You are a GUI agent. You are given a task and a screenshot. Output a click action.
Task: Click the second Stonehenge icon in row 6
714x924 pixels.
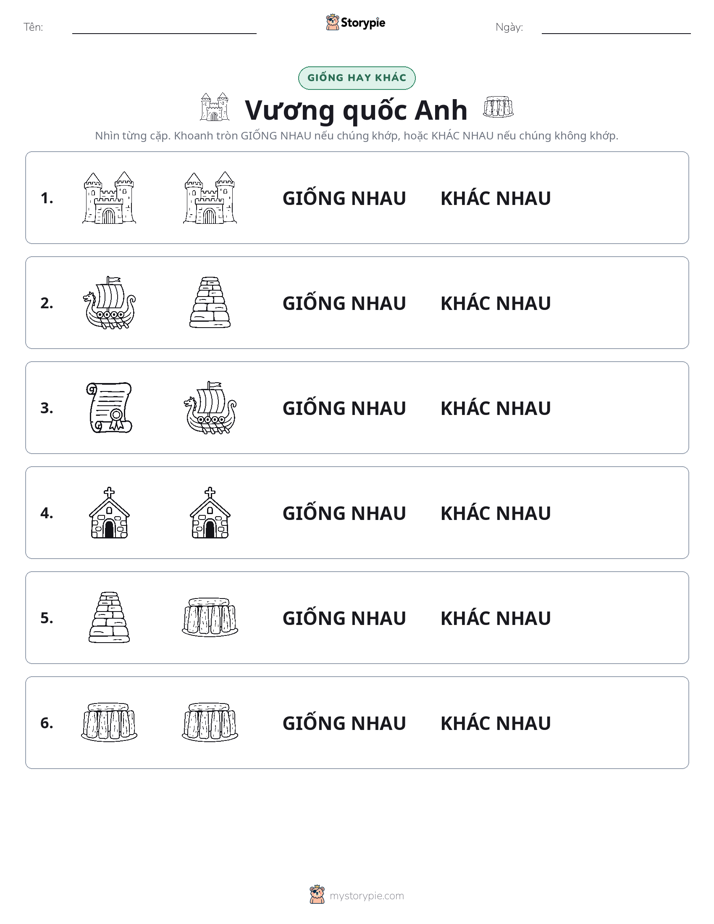(x=210, y=722)
